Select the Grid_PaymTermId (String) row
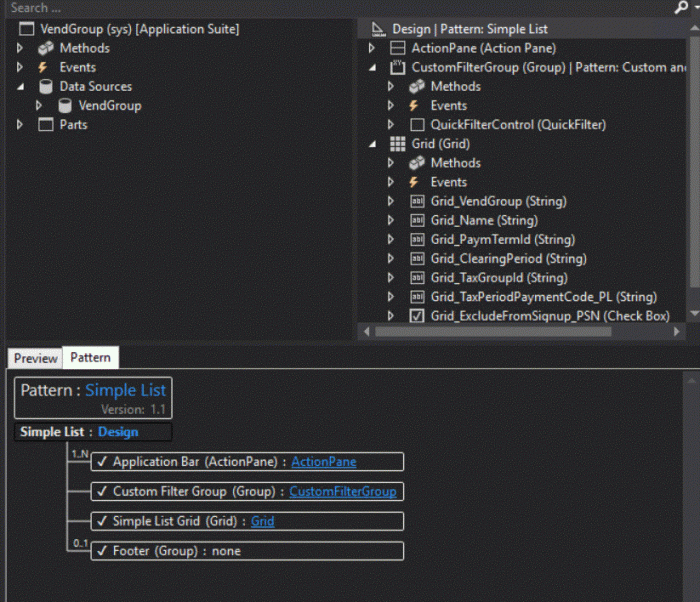The width and height of the screenshot is (700, 602). tap(503, 240)
